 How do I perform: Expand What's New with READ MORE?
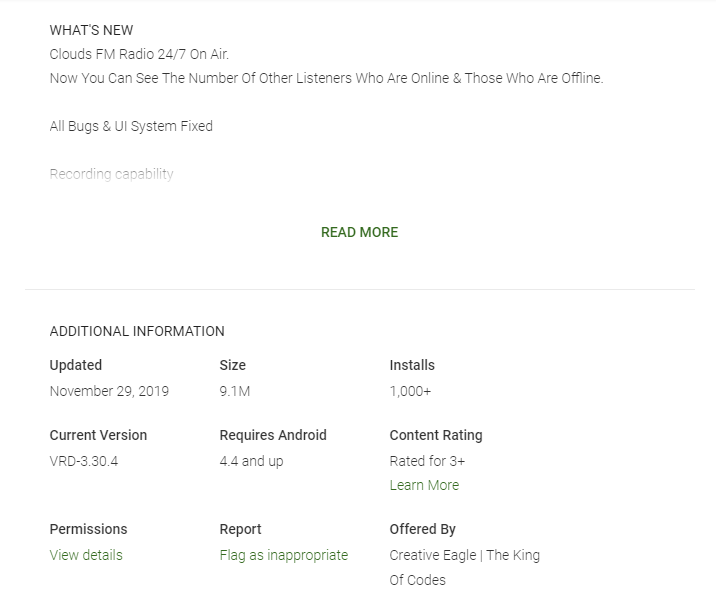tap(359, 232)
